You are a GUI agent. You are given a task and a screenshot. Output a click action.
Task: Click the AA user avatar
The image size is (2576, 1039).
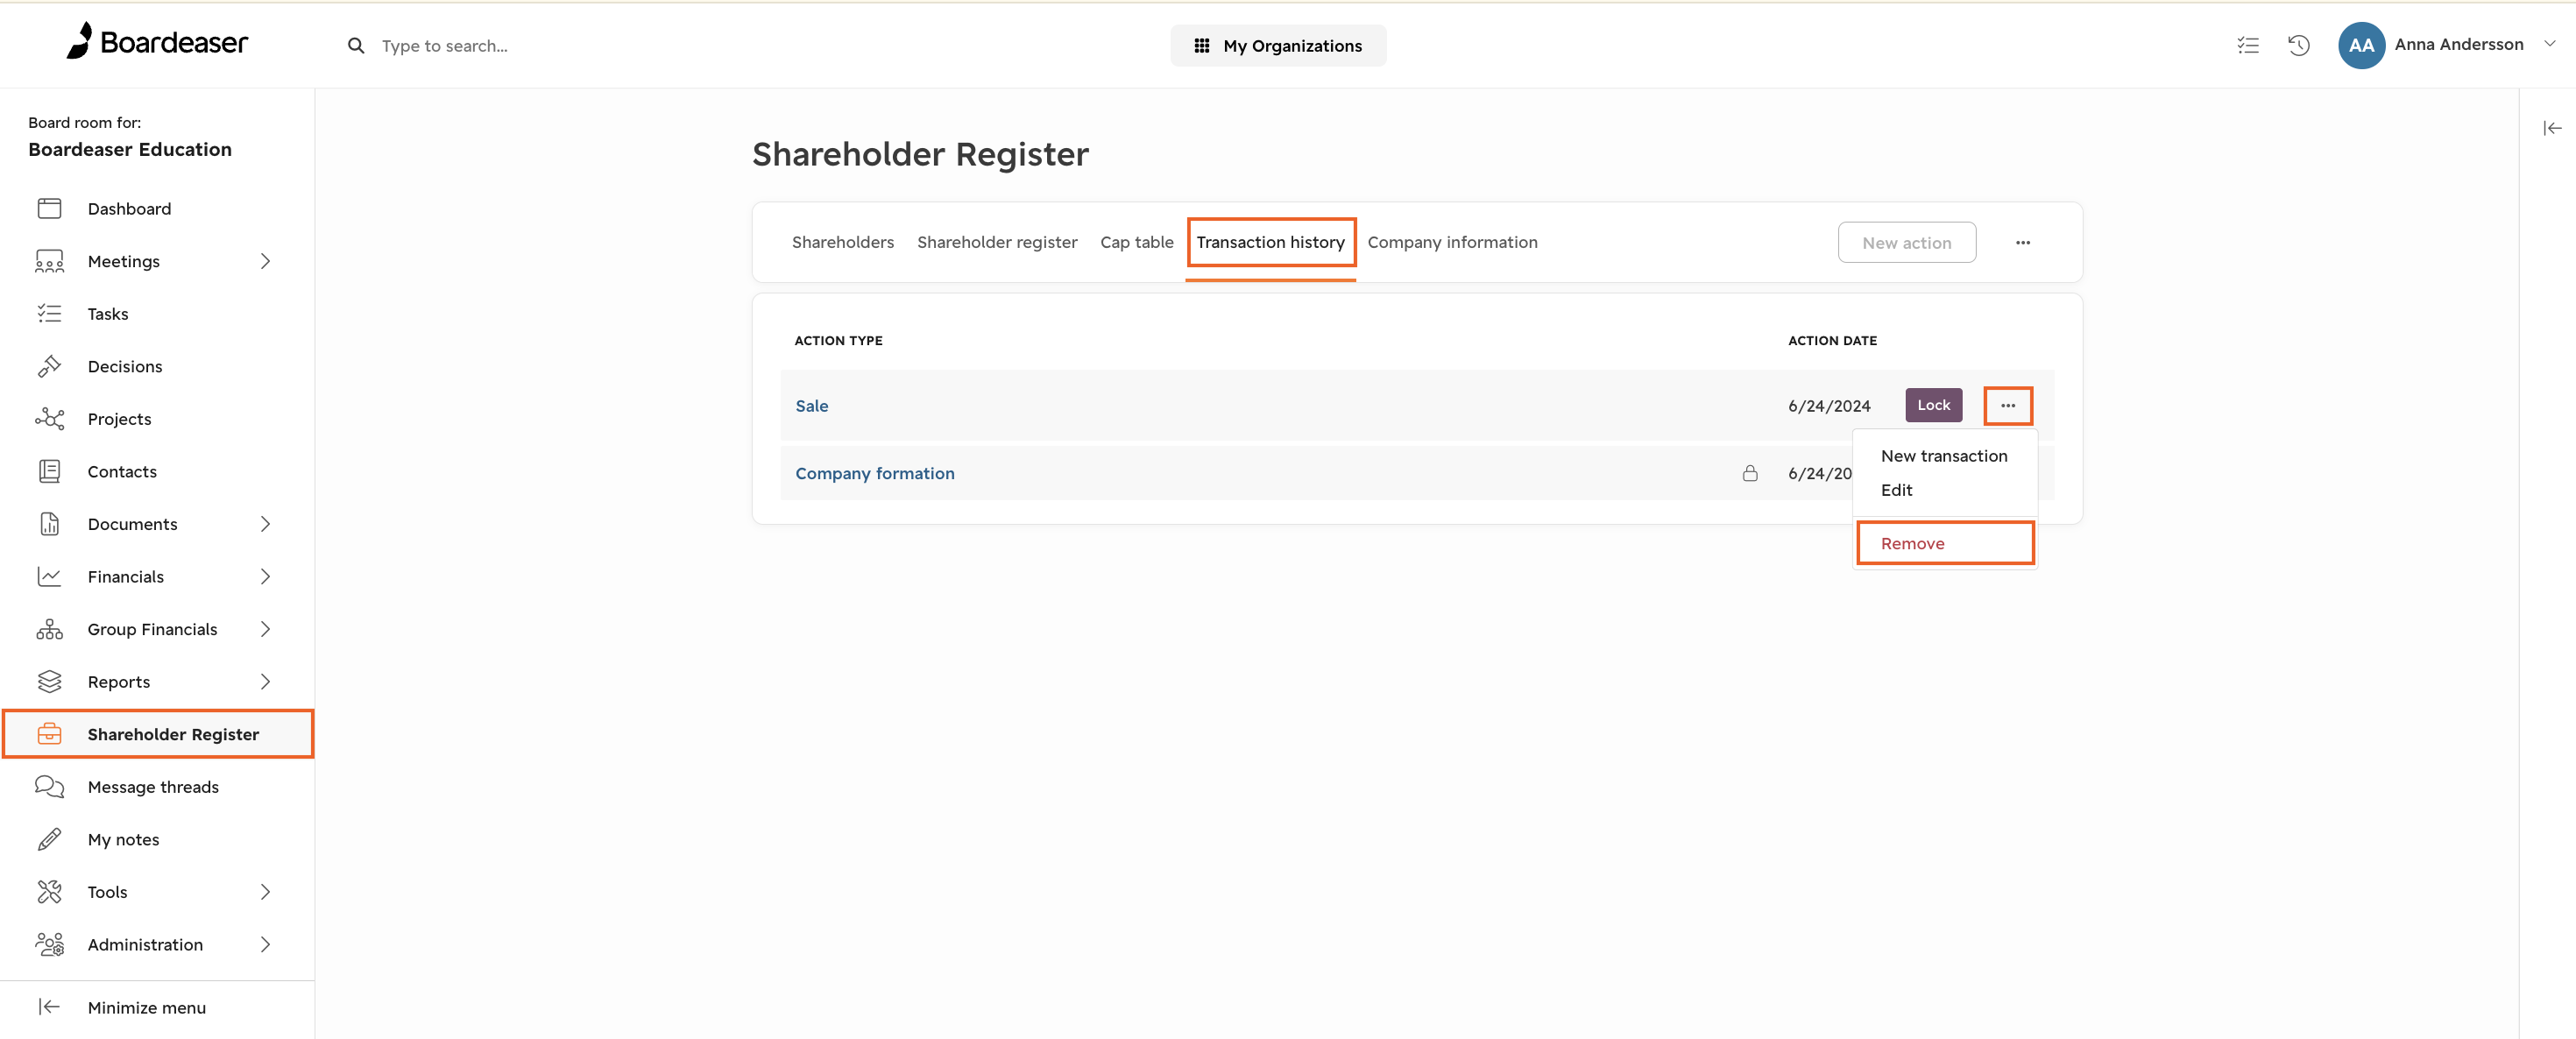point(2361,45)
